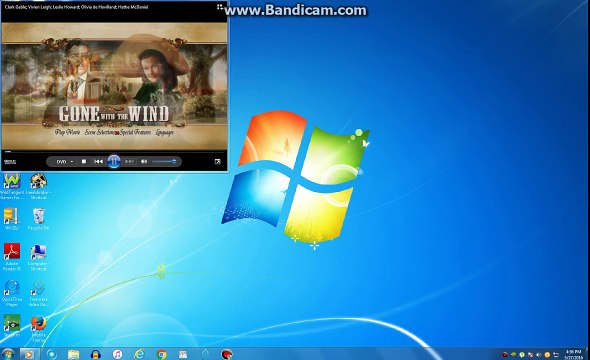This screenshot has height=360, width=590.
Task: Open the taskbar clock and date
Action: 573,355
